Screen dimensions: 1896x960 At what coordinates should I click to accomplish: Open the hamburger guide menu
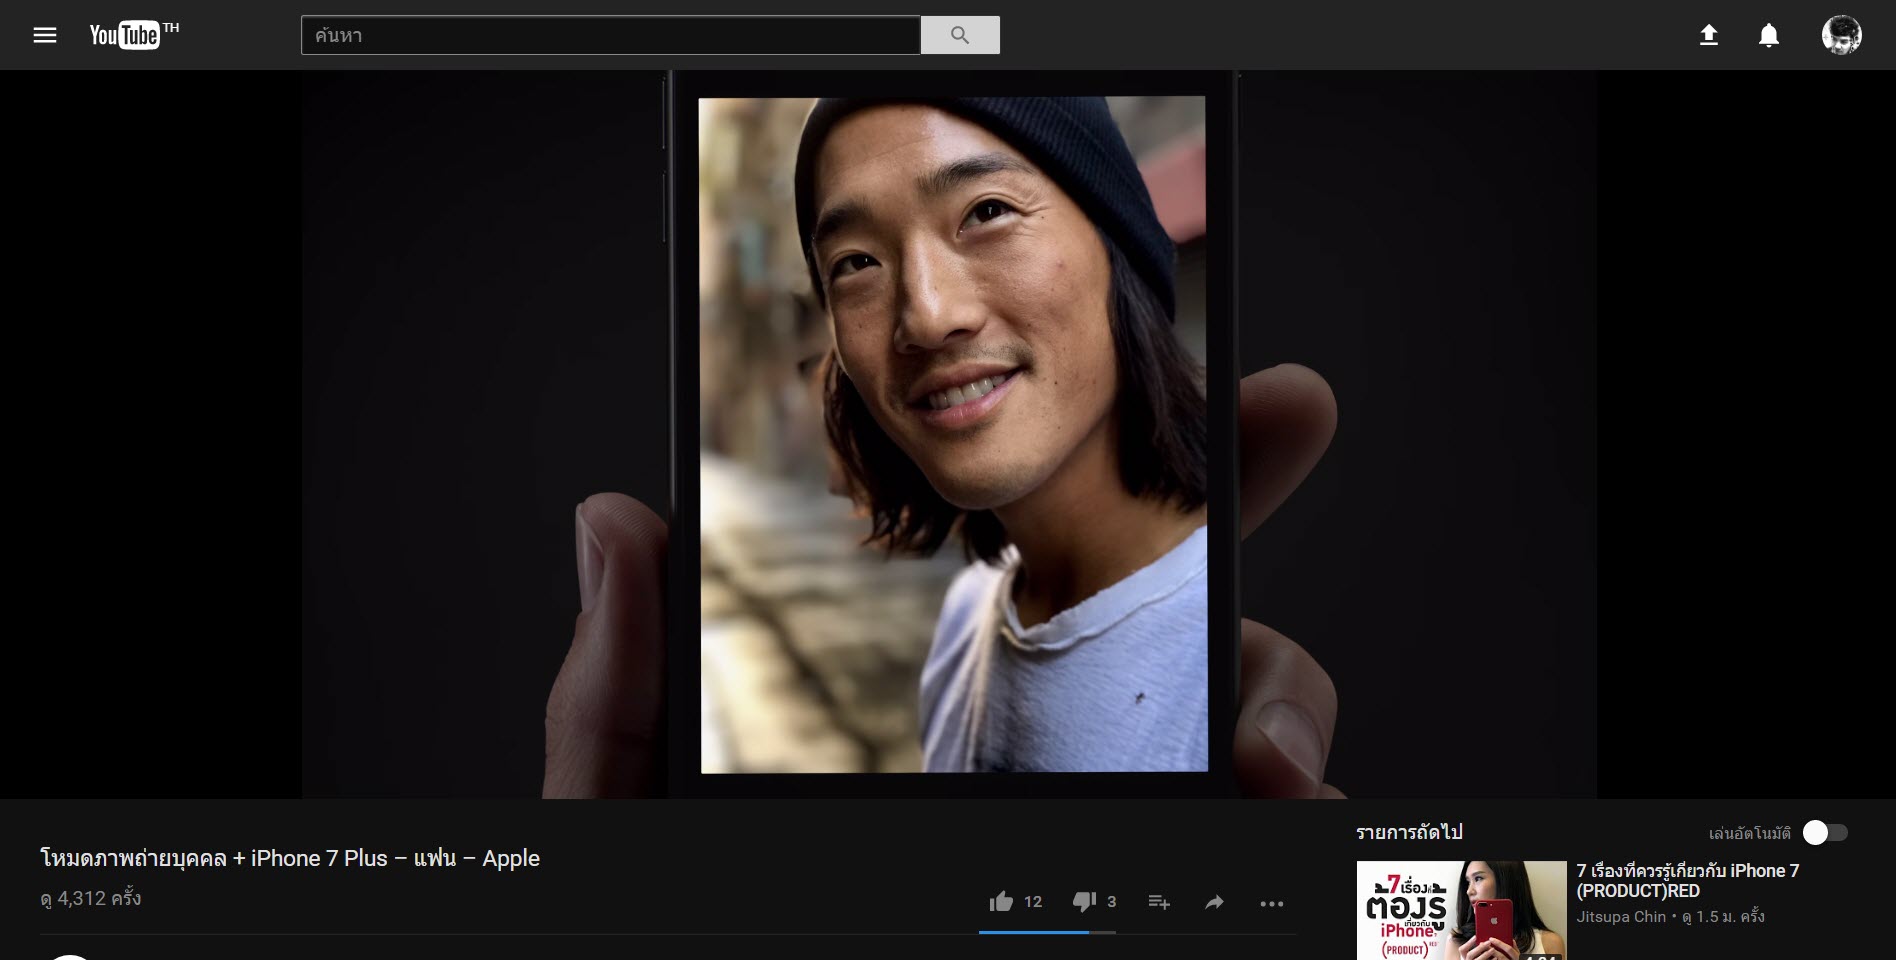click(45, 35)
